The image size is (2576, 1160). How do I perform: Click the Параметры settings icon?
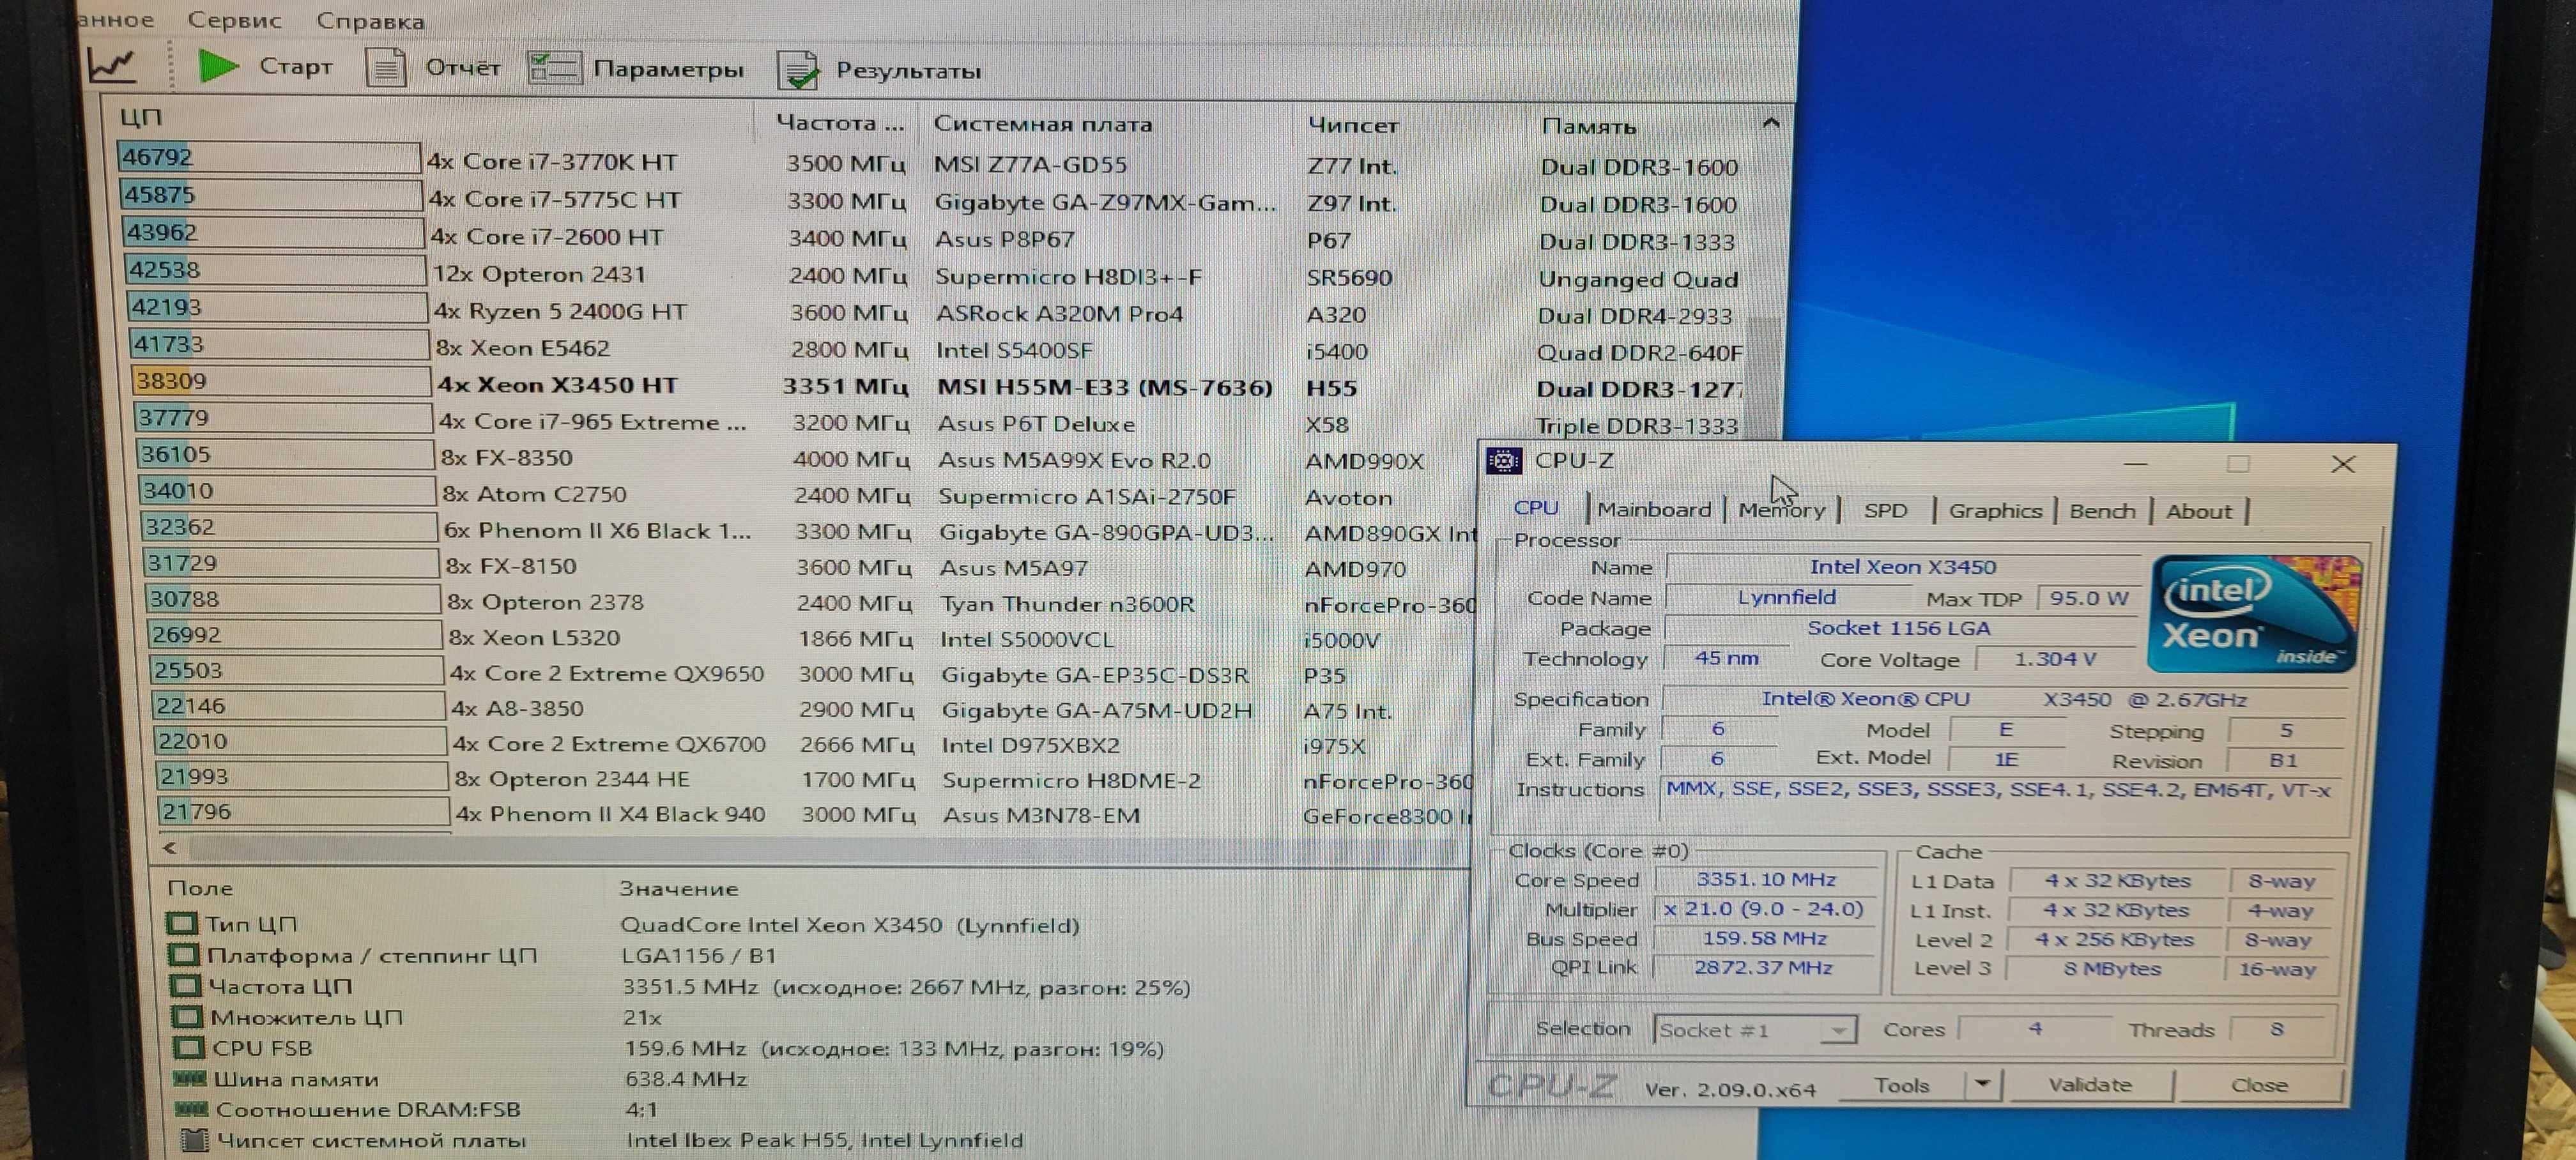pyautogui.click(x=554, y=68)
